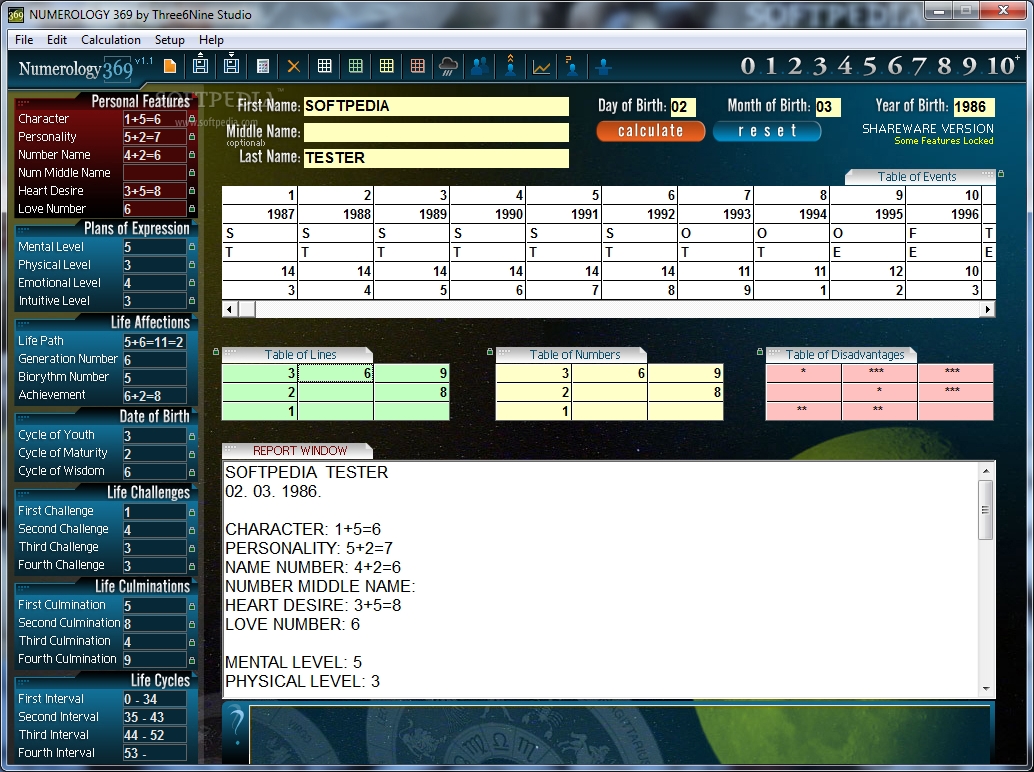Click the line chart toolbar icon

(541, 67)
